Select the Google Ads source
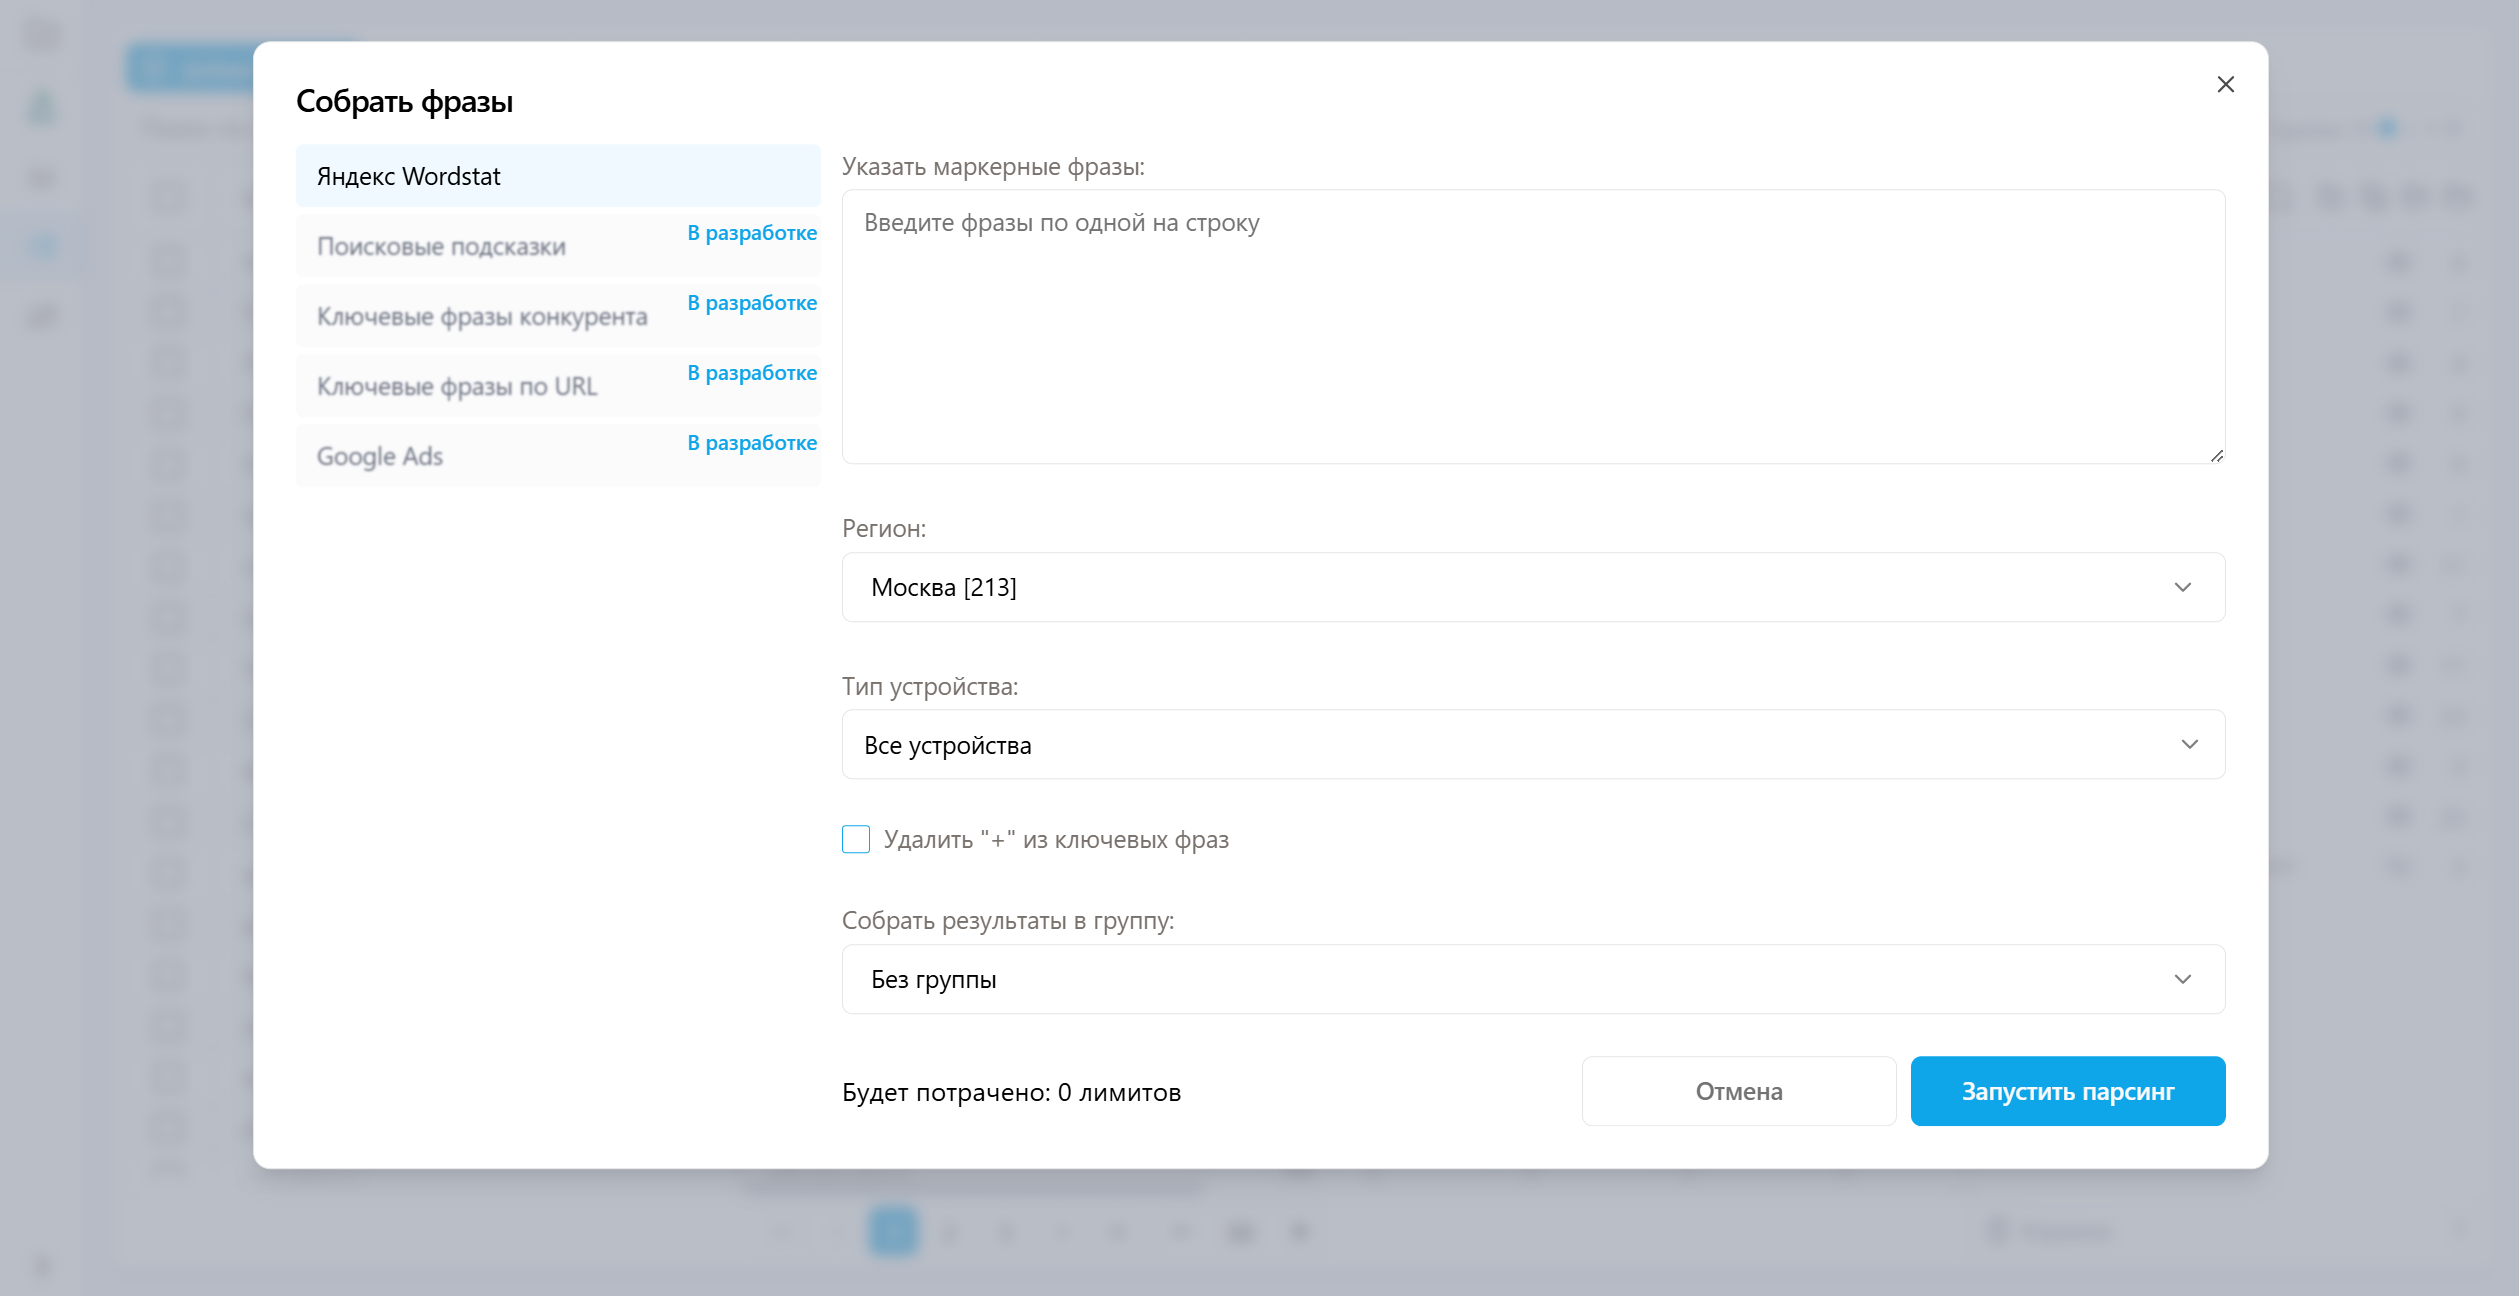The width and height of the screenshot is (2519, 1296). pos(380,456)
